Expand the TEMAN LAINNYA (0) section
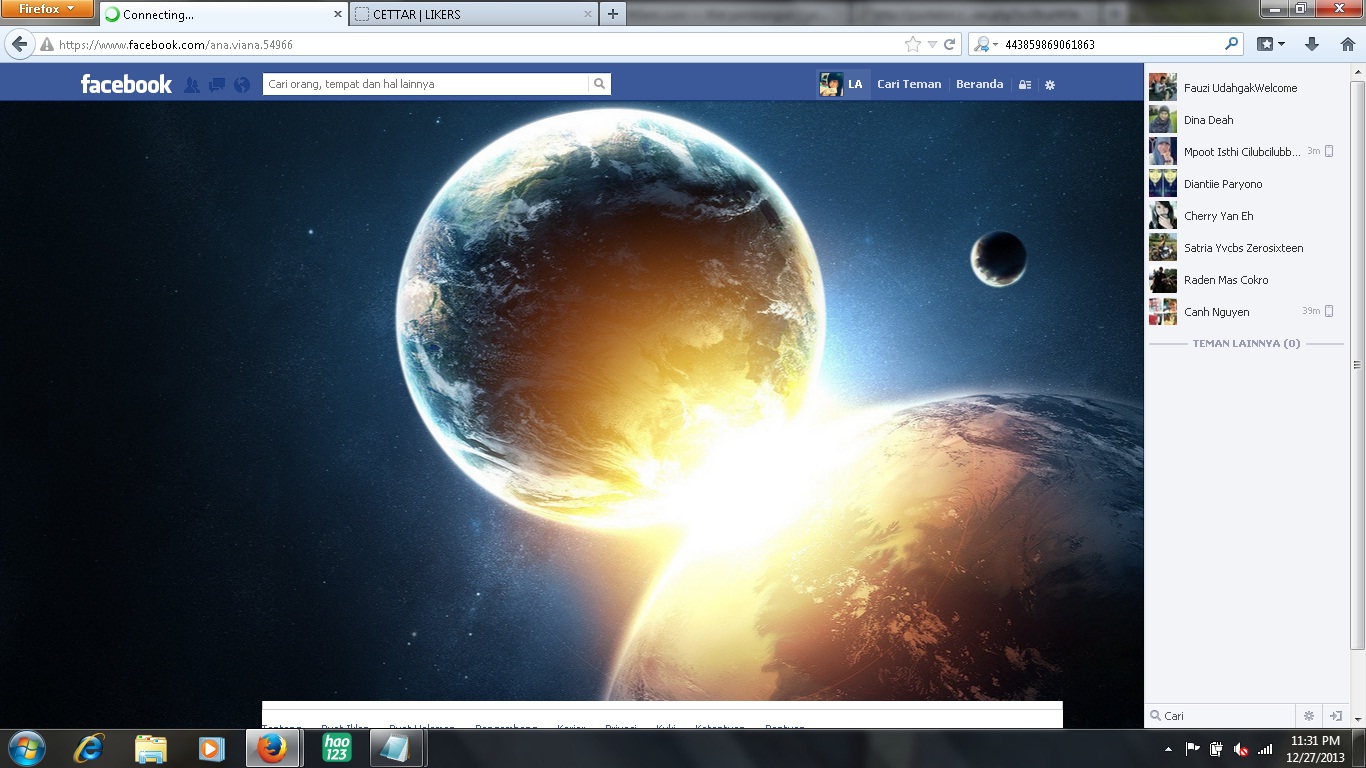Screen dimensions: 1366x768 tap(1246, 343)
